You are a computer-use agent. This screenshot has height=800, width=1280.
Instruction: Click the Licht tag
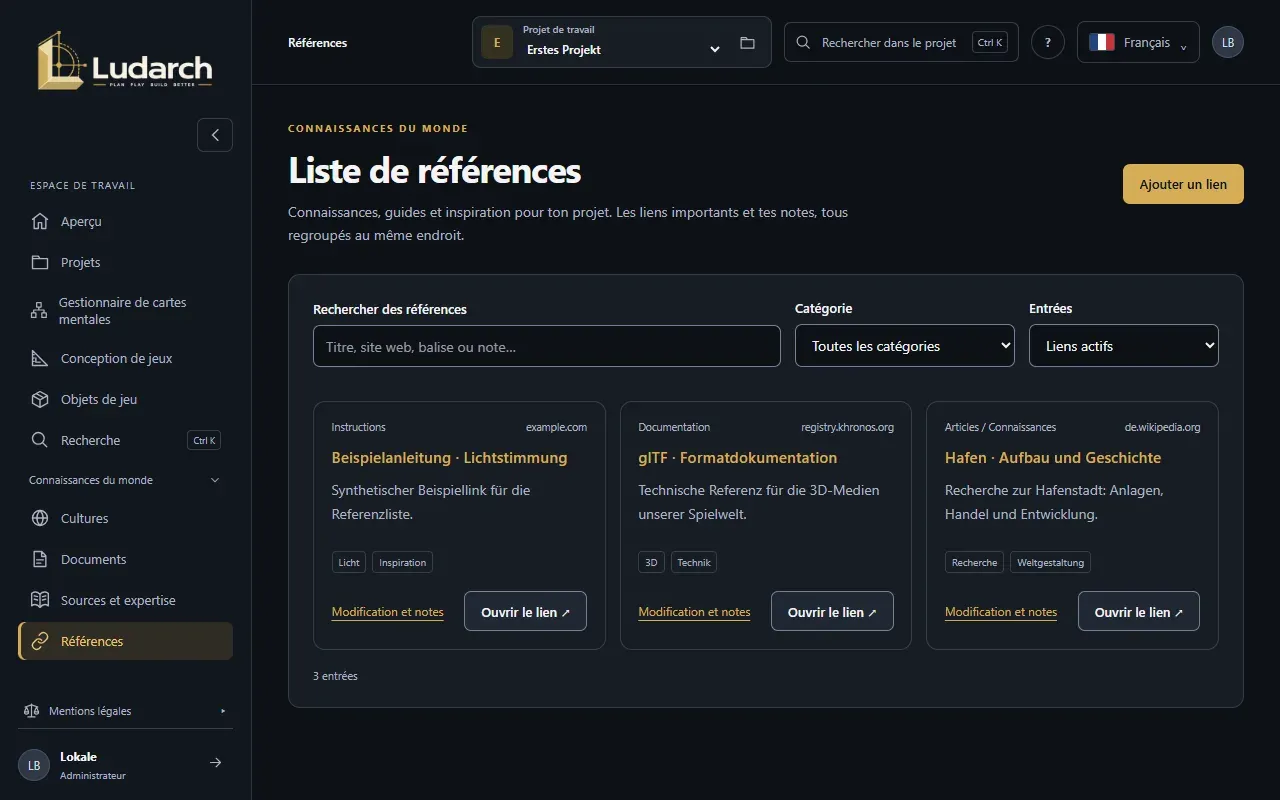(349, 562)
